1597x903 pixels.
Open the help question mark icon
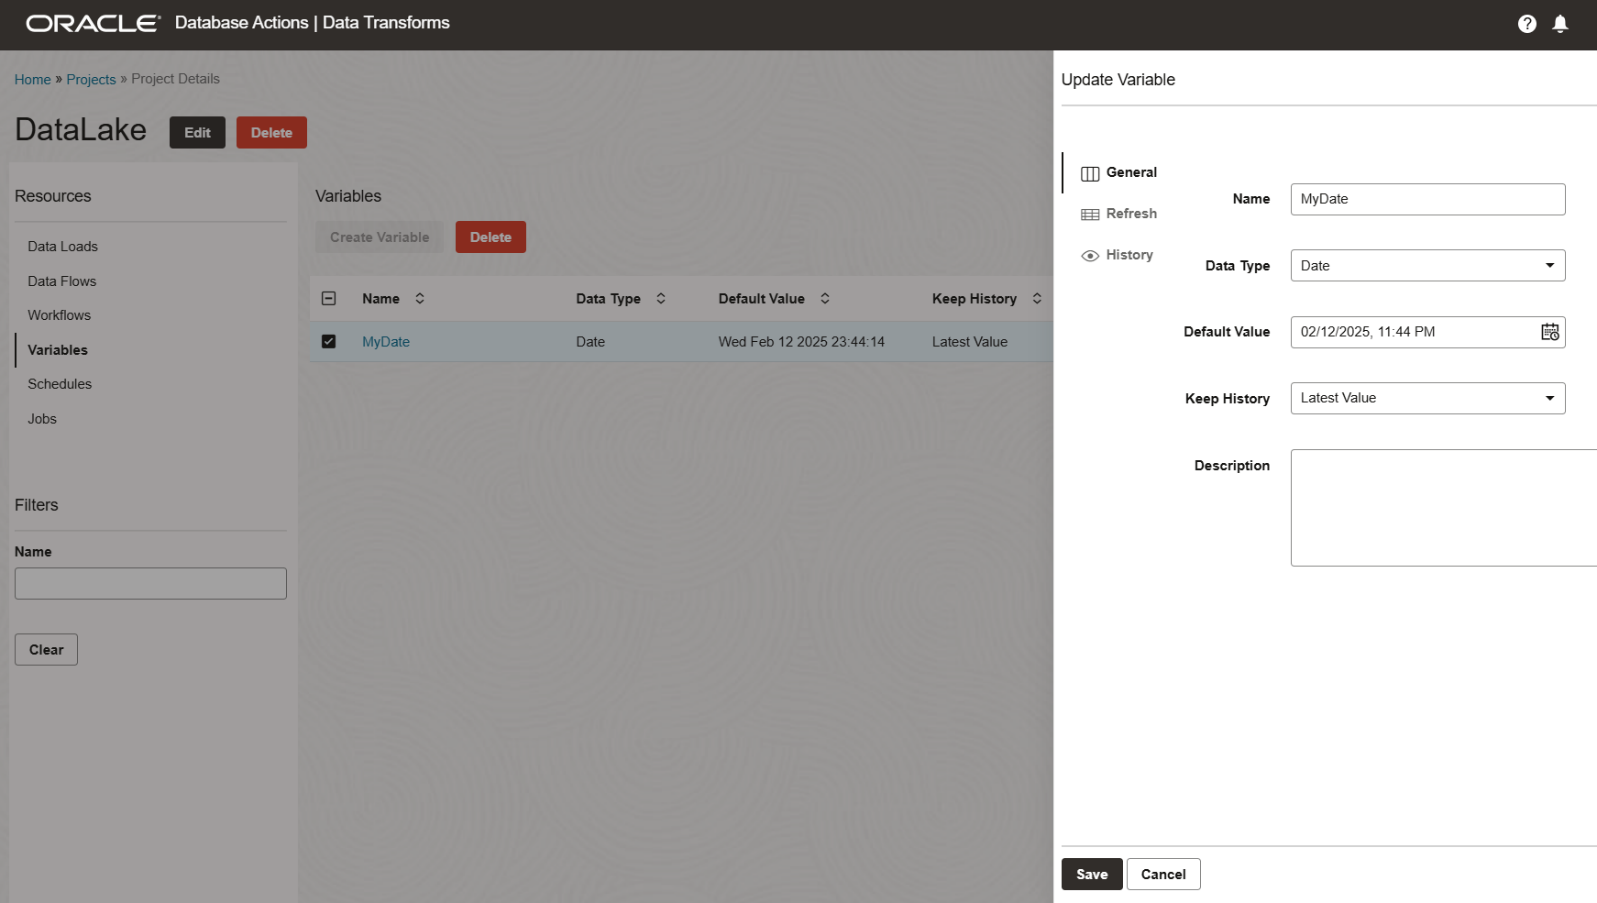point(1526,24)
